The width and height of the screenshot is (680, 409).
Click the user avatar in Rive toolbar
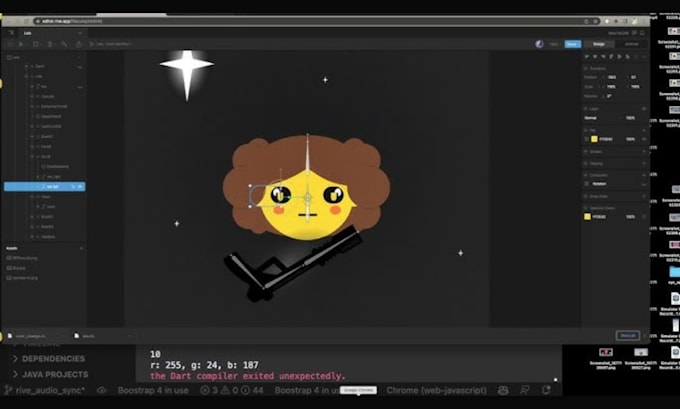[539, 44]
